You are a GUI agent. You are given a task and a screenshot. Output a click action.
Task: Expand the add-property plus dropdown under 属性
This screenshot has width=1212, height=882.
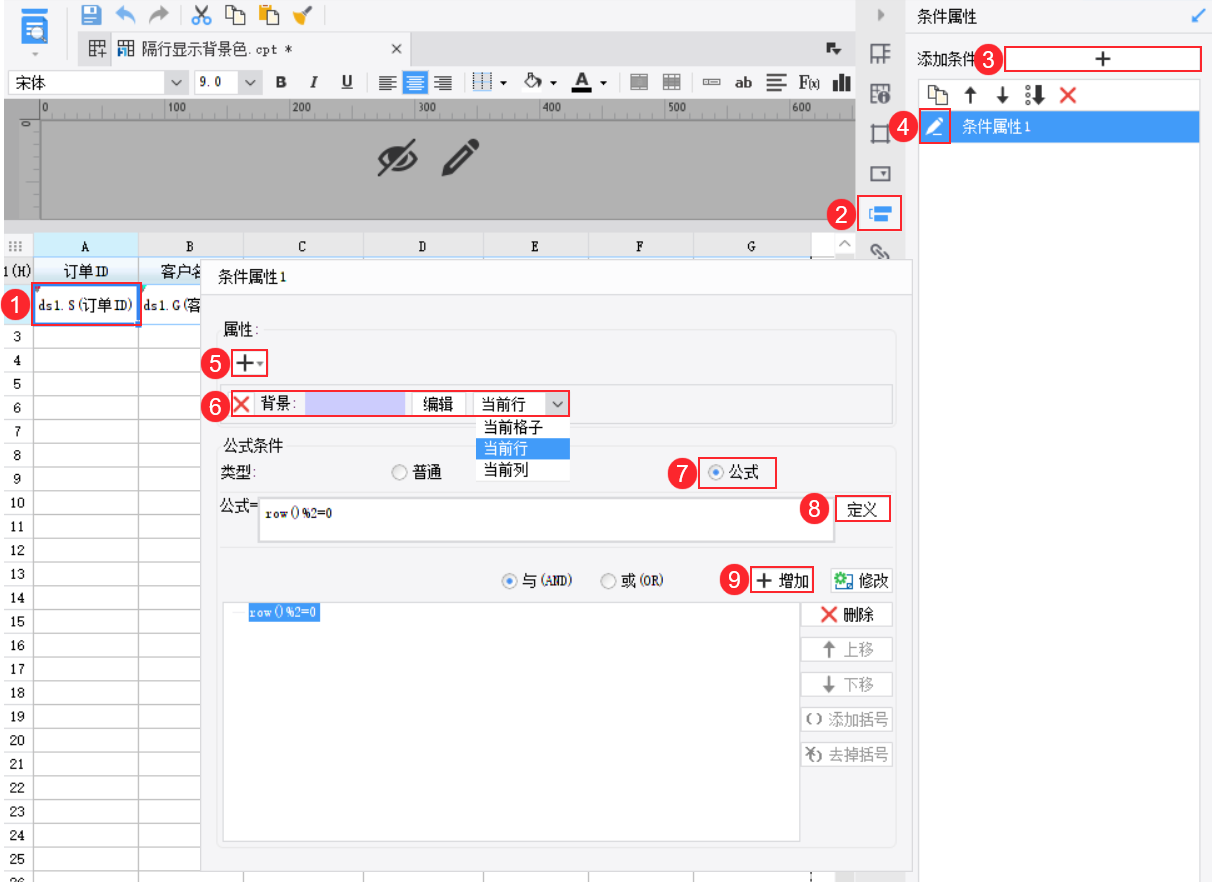click(x=250, y=363)
